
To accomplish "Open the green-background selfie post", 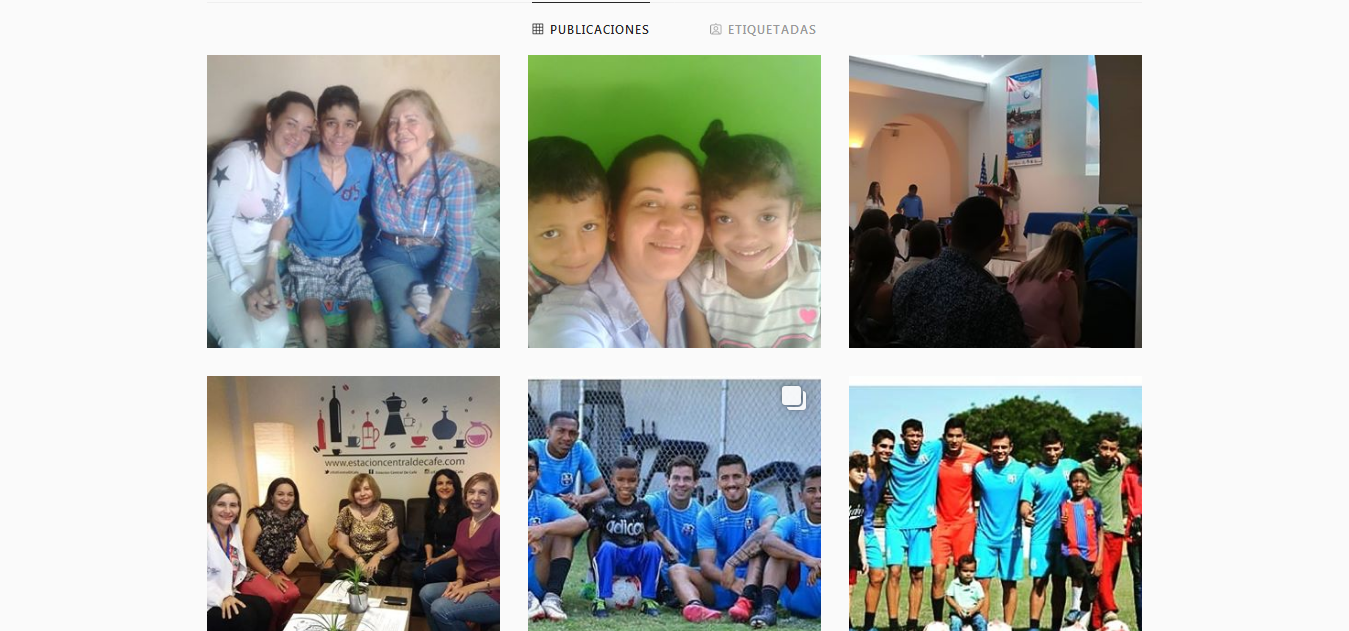I will (x=674, y=201).
